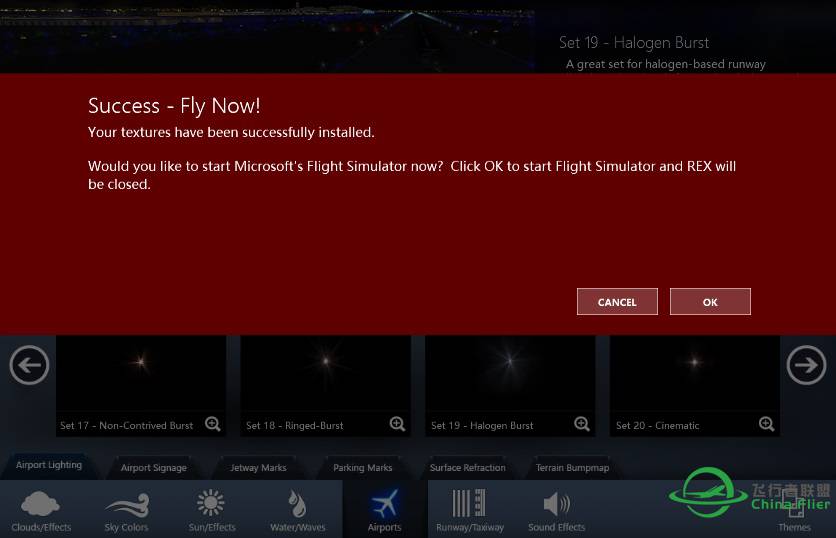Open the Jetway Marks tab

click(x=258, y=468)
